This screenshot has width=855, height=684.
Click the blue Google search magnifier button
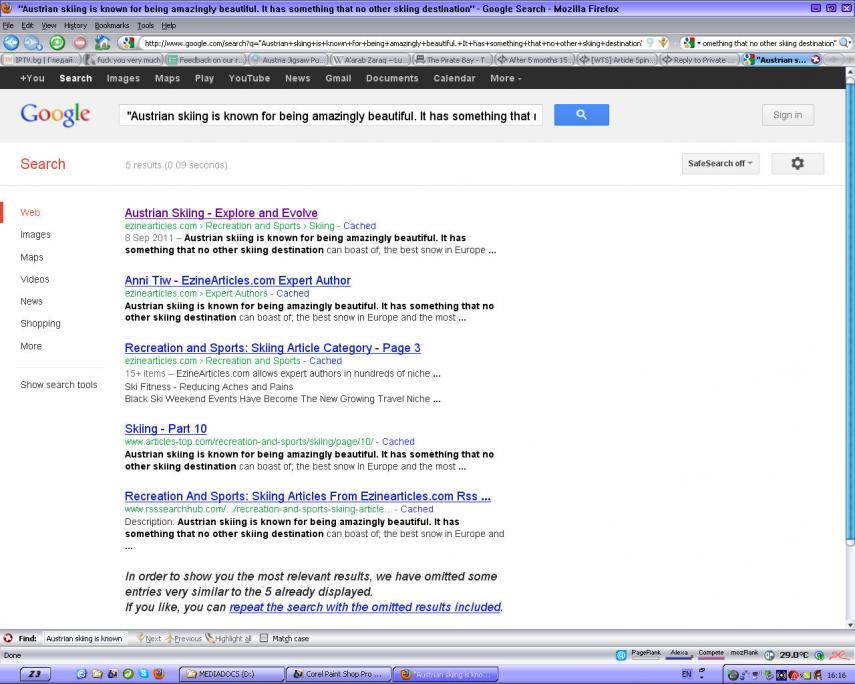581,115
